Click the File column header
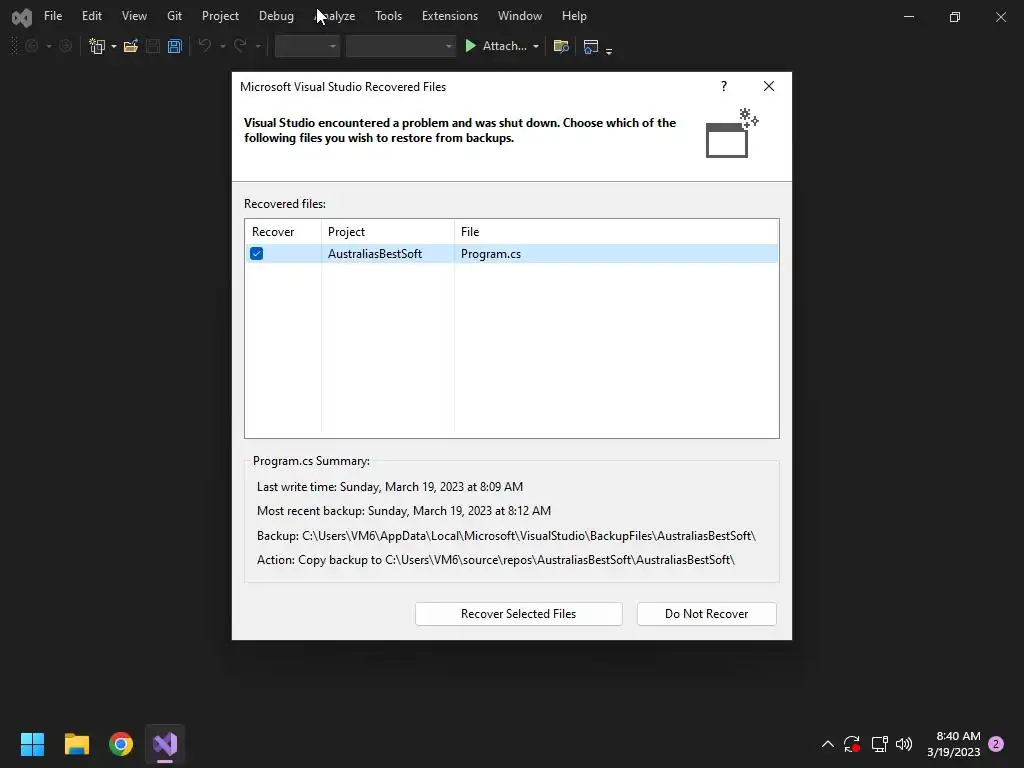The image size is (1024, 768). pyautogui.click(x=616, y=232)
